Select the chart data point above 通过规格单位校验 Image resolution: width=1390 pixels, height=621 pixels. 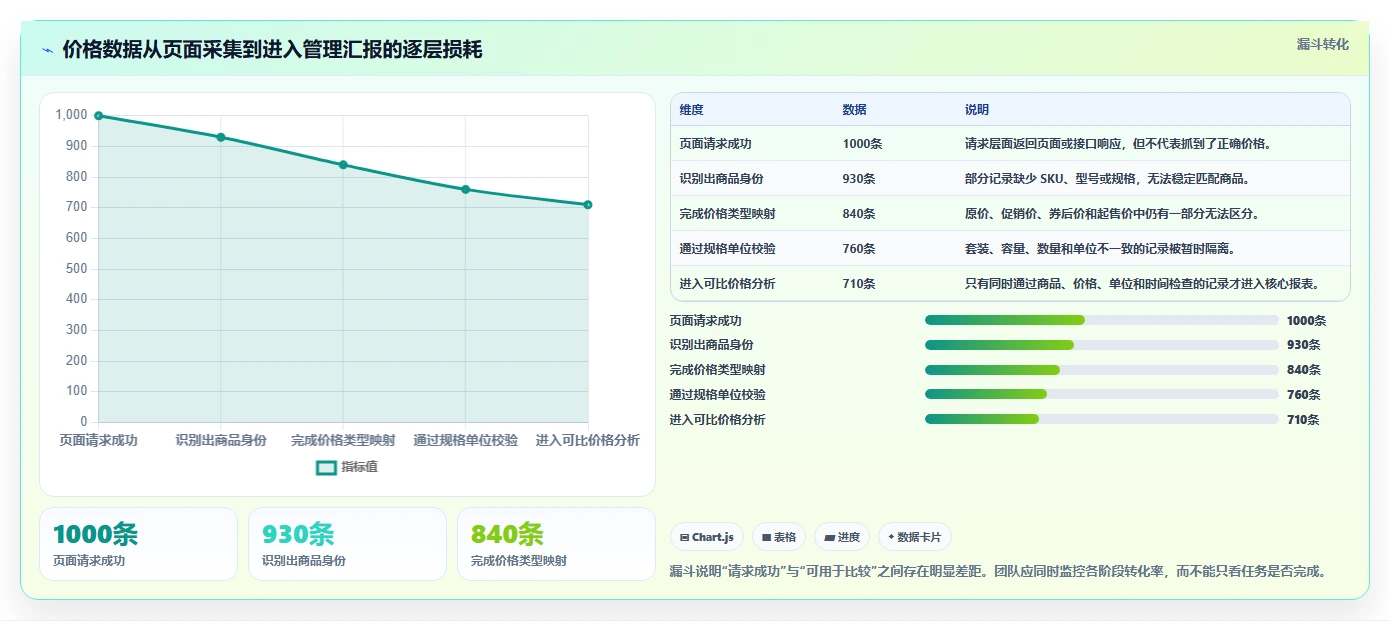point(465,189)
